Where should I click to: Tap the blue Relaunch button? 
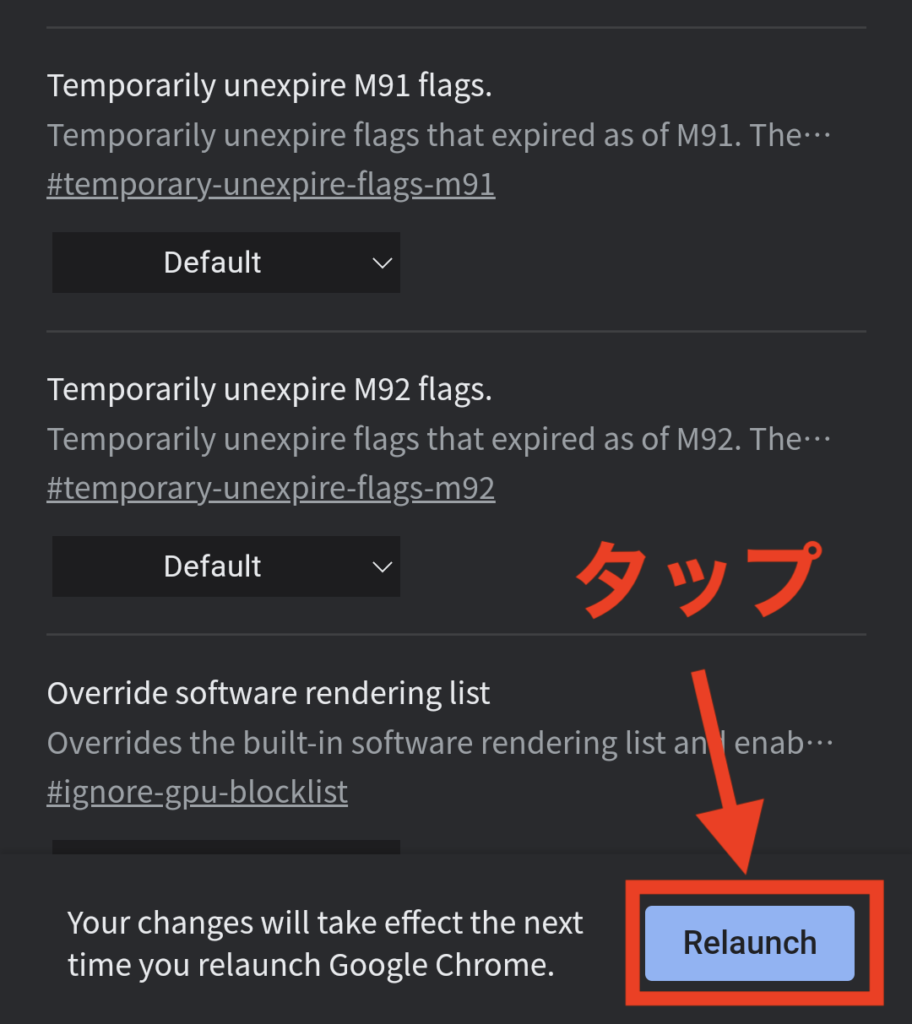click(749, 943)
